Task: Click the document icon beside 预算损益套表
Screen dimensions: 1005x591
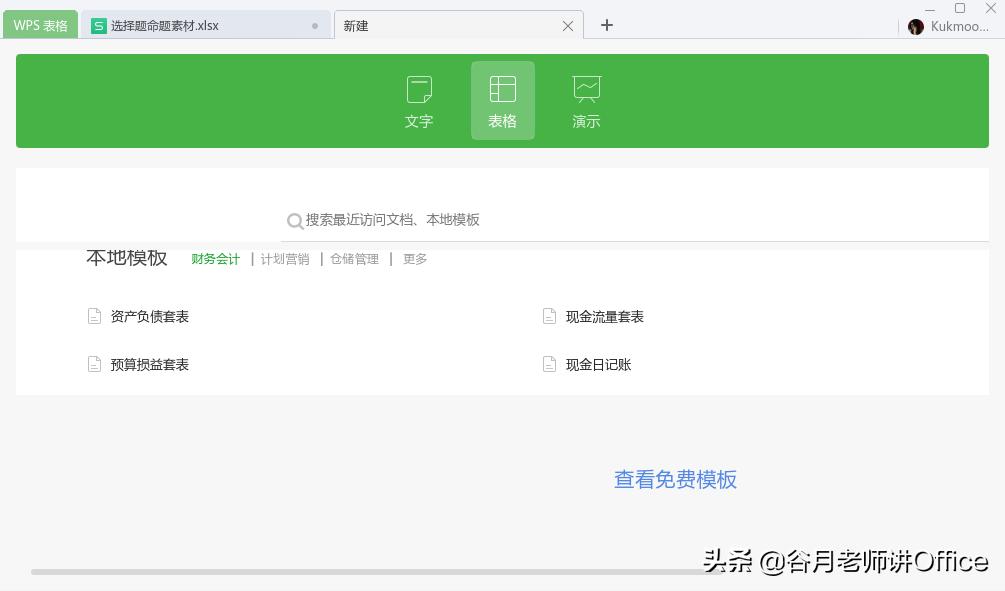Action: 94,364
